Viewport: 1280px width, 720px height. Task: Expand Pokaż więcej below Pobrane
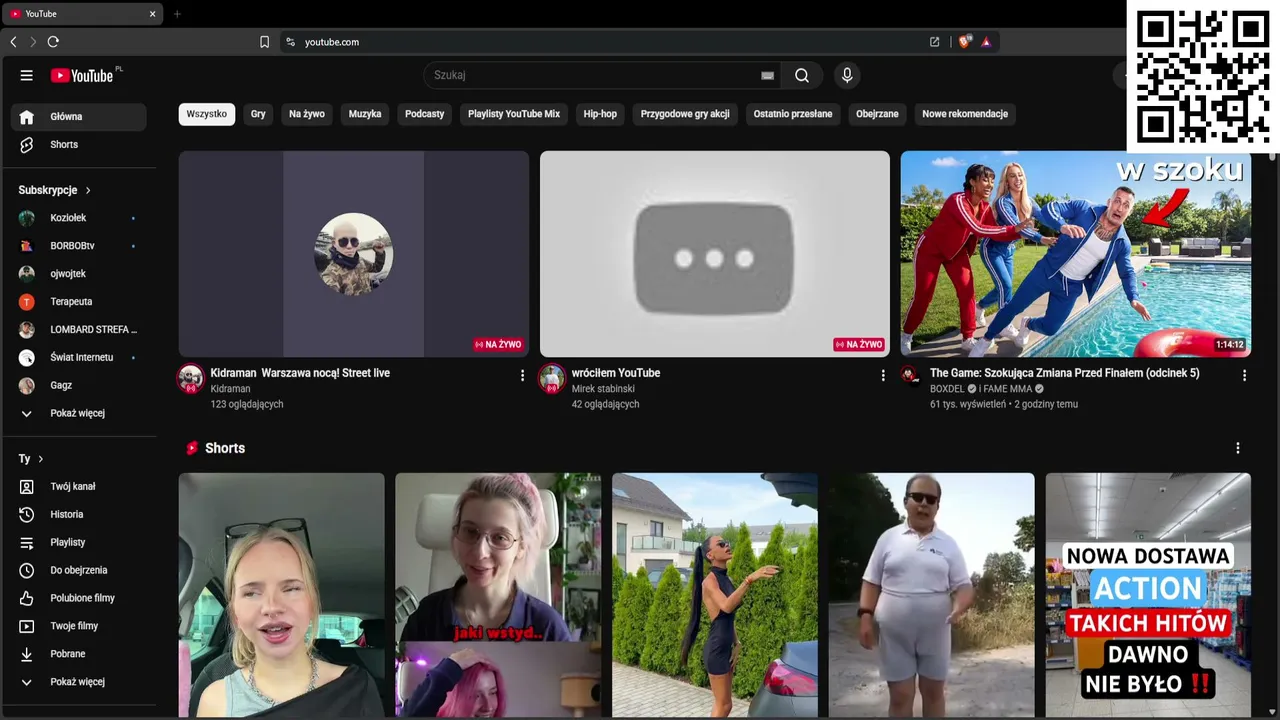(x=79, y=683)
